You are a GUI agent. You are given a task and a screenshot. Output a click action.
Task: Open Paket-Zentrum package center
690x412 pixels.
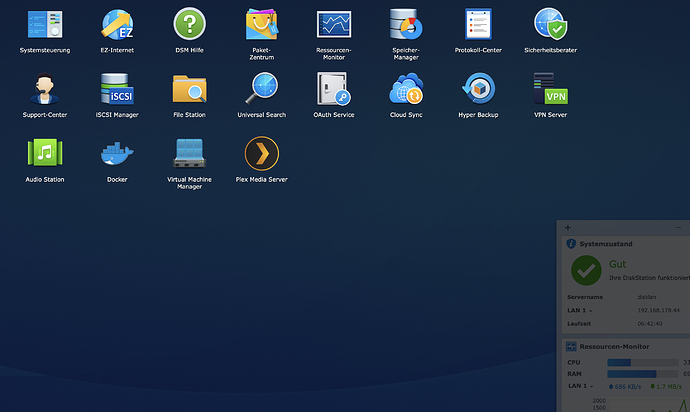pos(261,25)
